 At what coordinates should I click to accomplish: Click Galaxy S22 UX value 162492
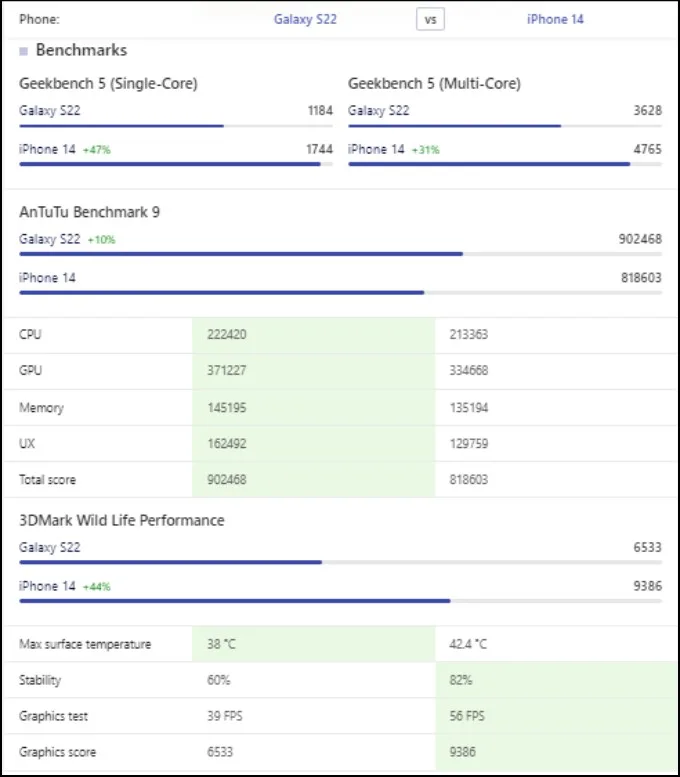point(227,444)
